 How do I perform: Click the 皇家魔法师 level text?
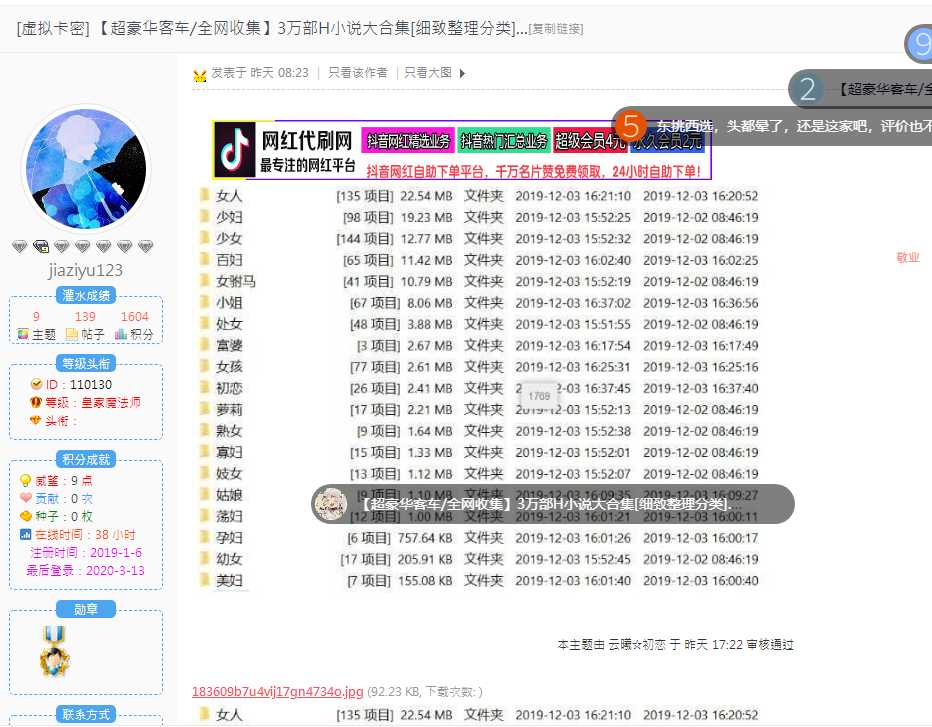pos(111,402)
